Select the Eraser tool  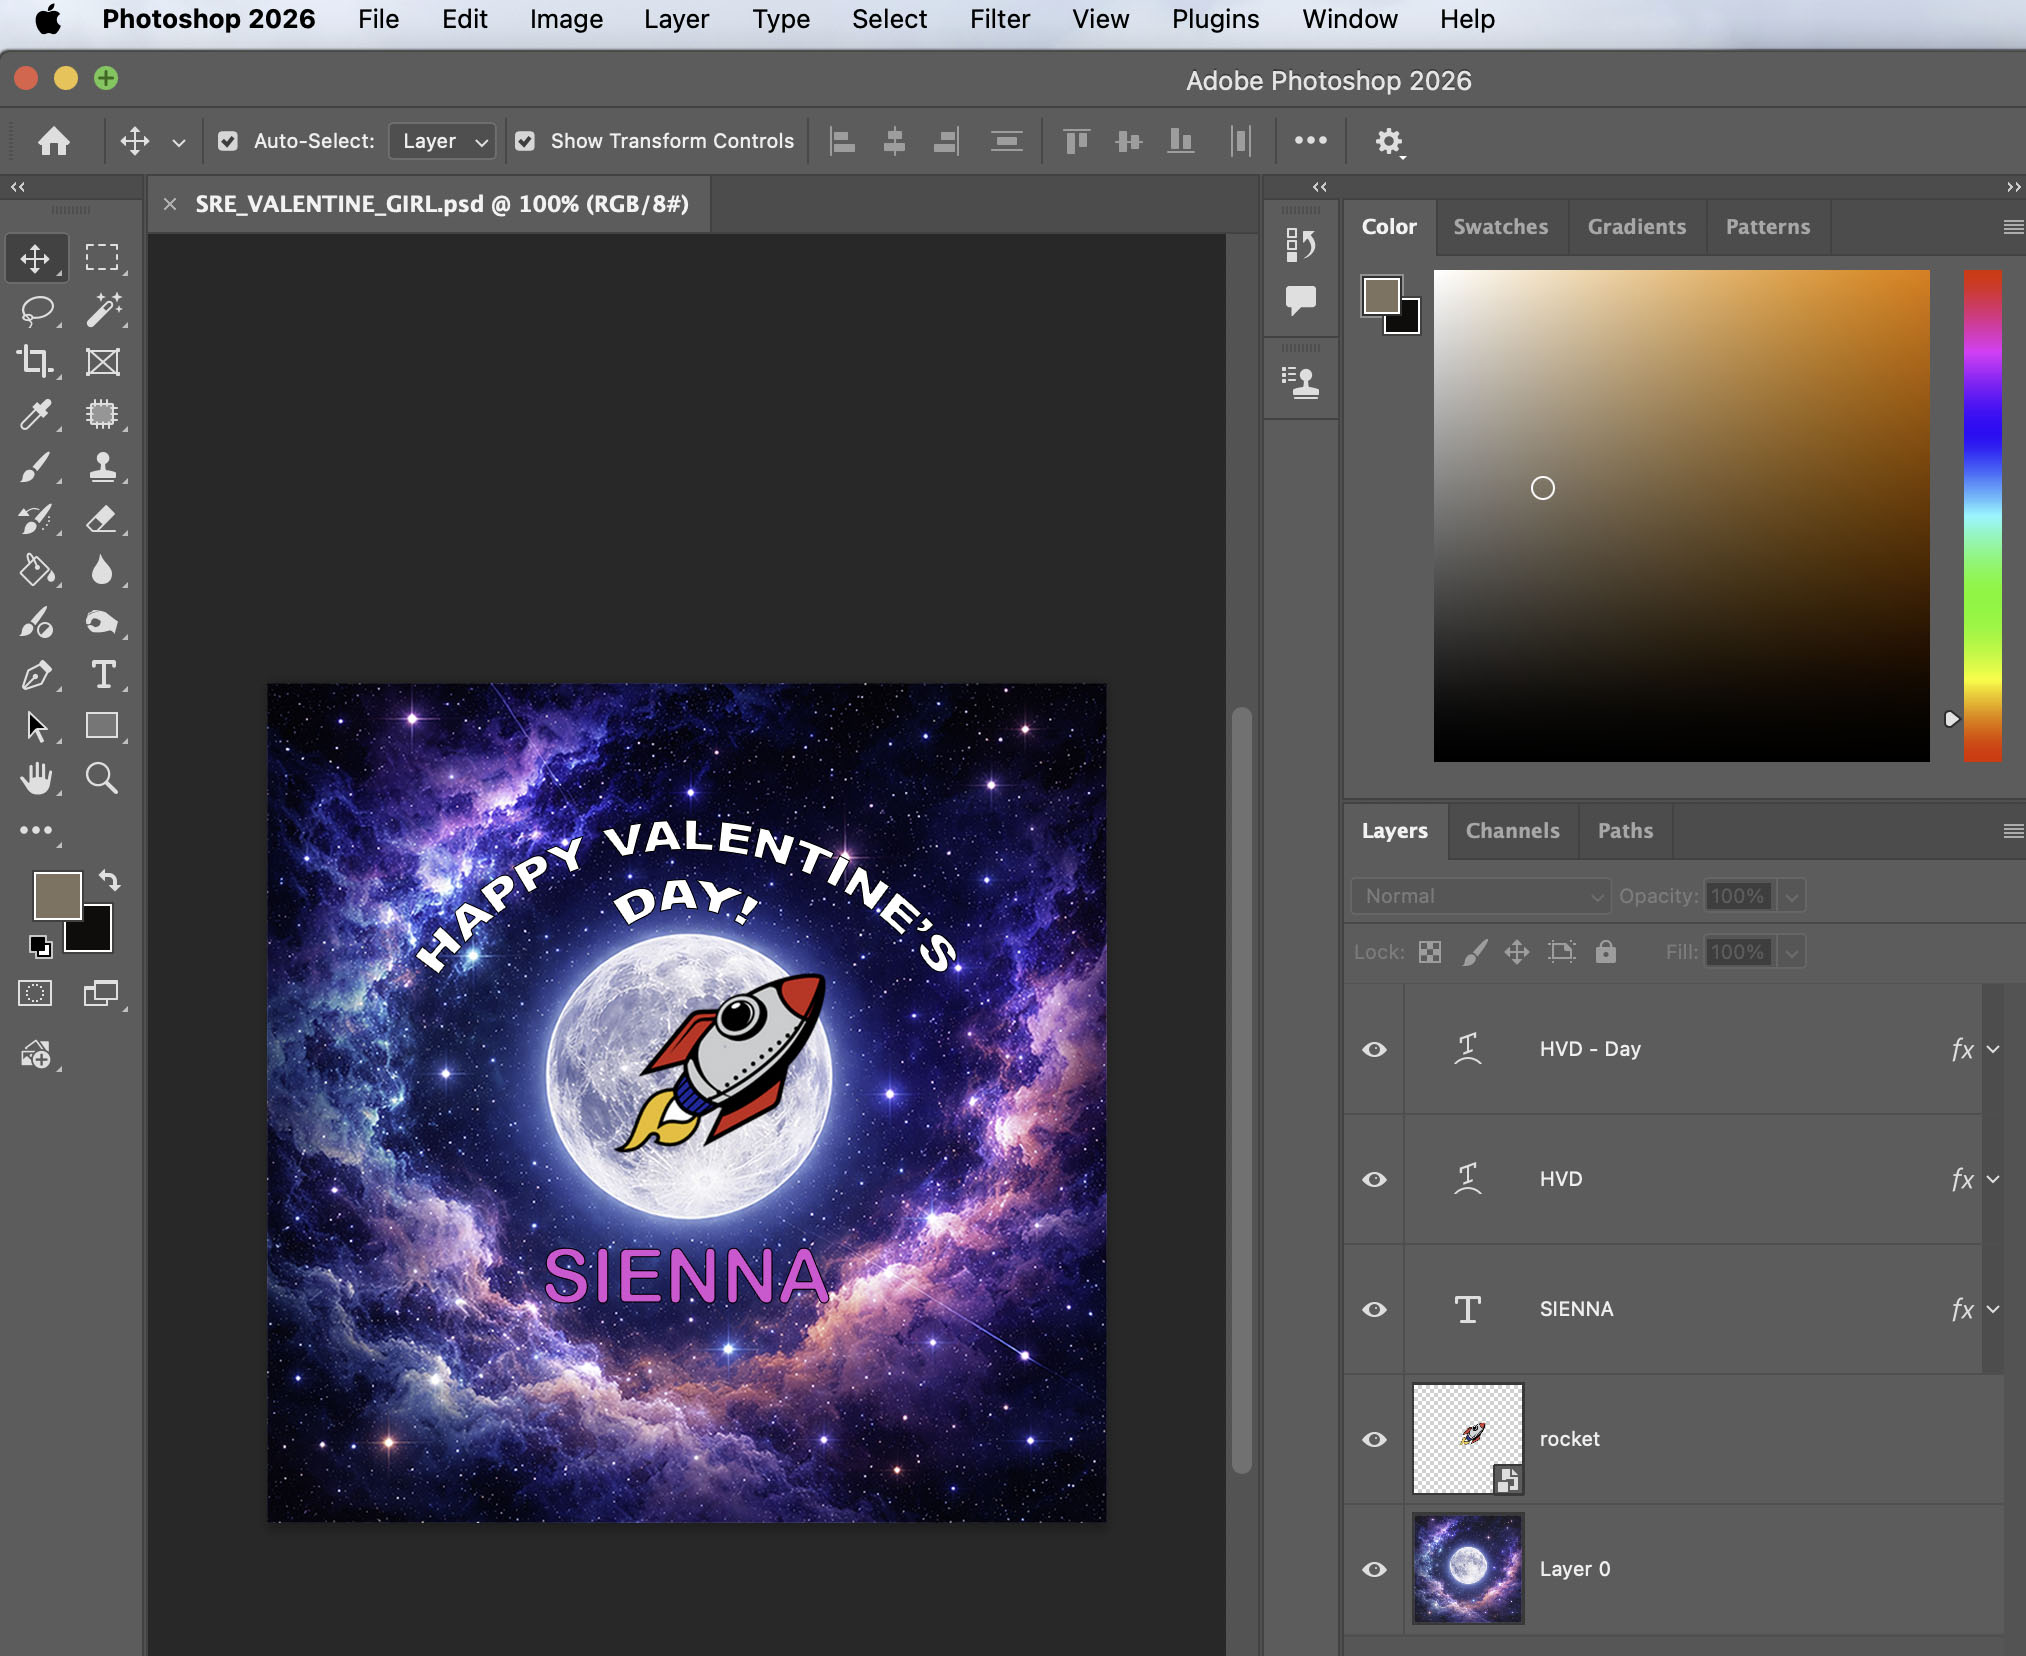pyautogui.click(x=103, y=518)
